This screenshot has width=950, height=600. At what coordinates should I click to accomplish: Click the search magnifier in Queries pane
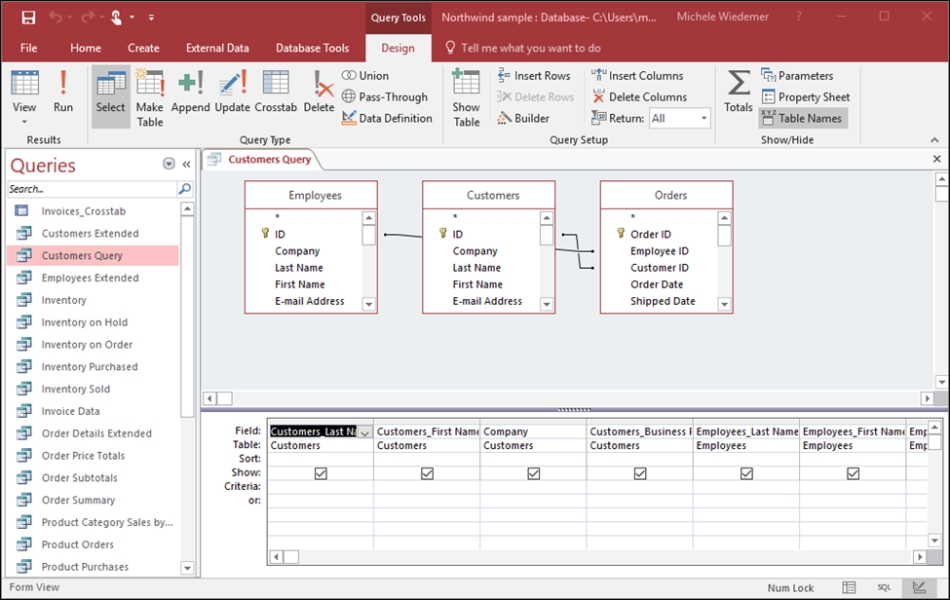(185, 189)
